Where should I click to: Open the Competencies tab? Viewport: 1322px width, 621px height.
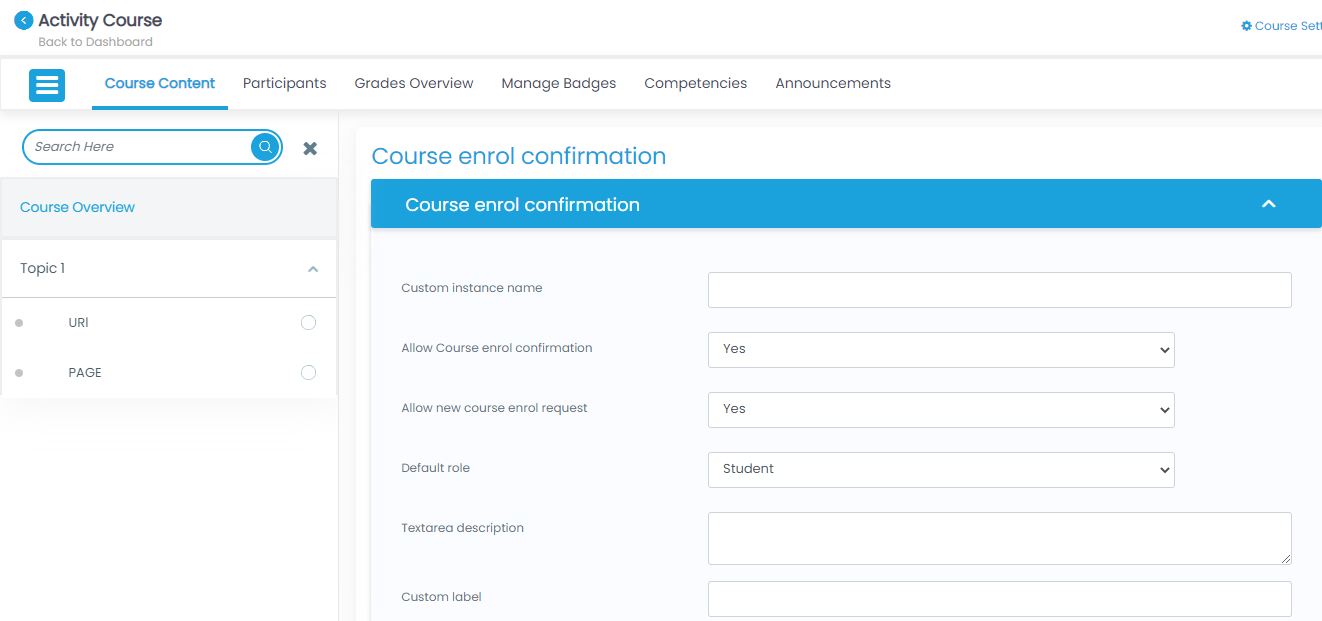(x=695, y=84)
